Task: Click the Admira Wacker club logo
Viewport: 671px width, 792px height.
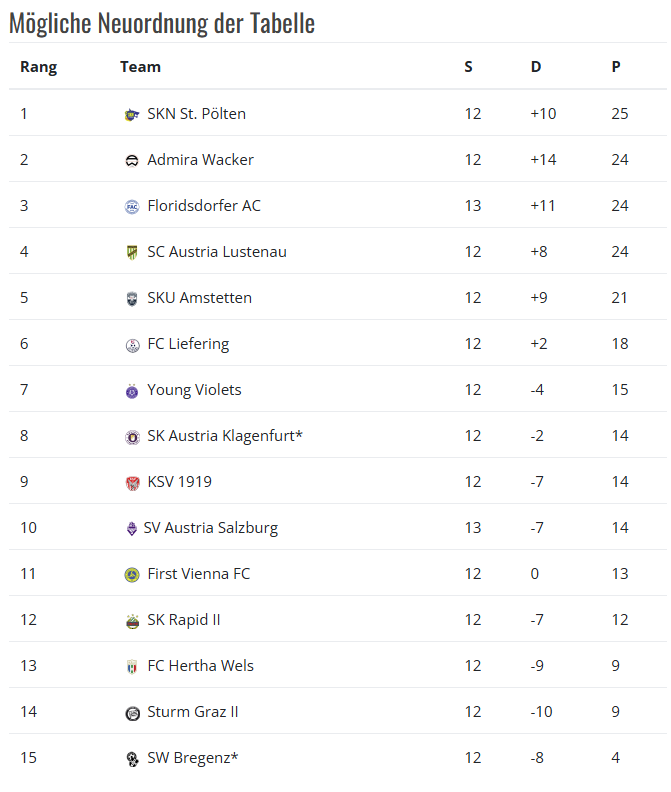Action: [x=132, y=161]
